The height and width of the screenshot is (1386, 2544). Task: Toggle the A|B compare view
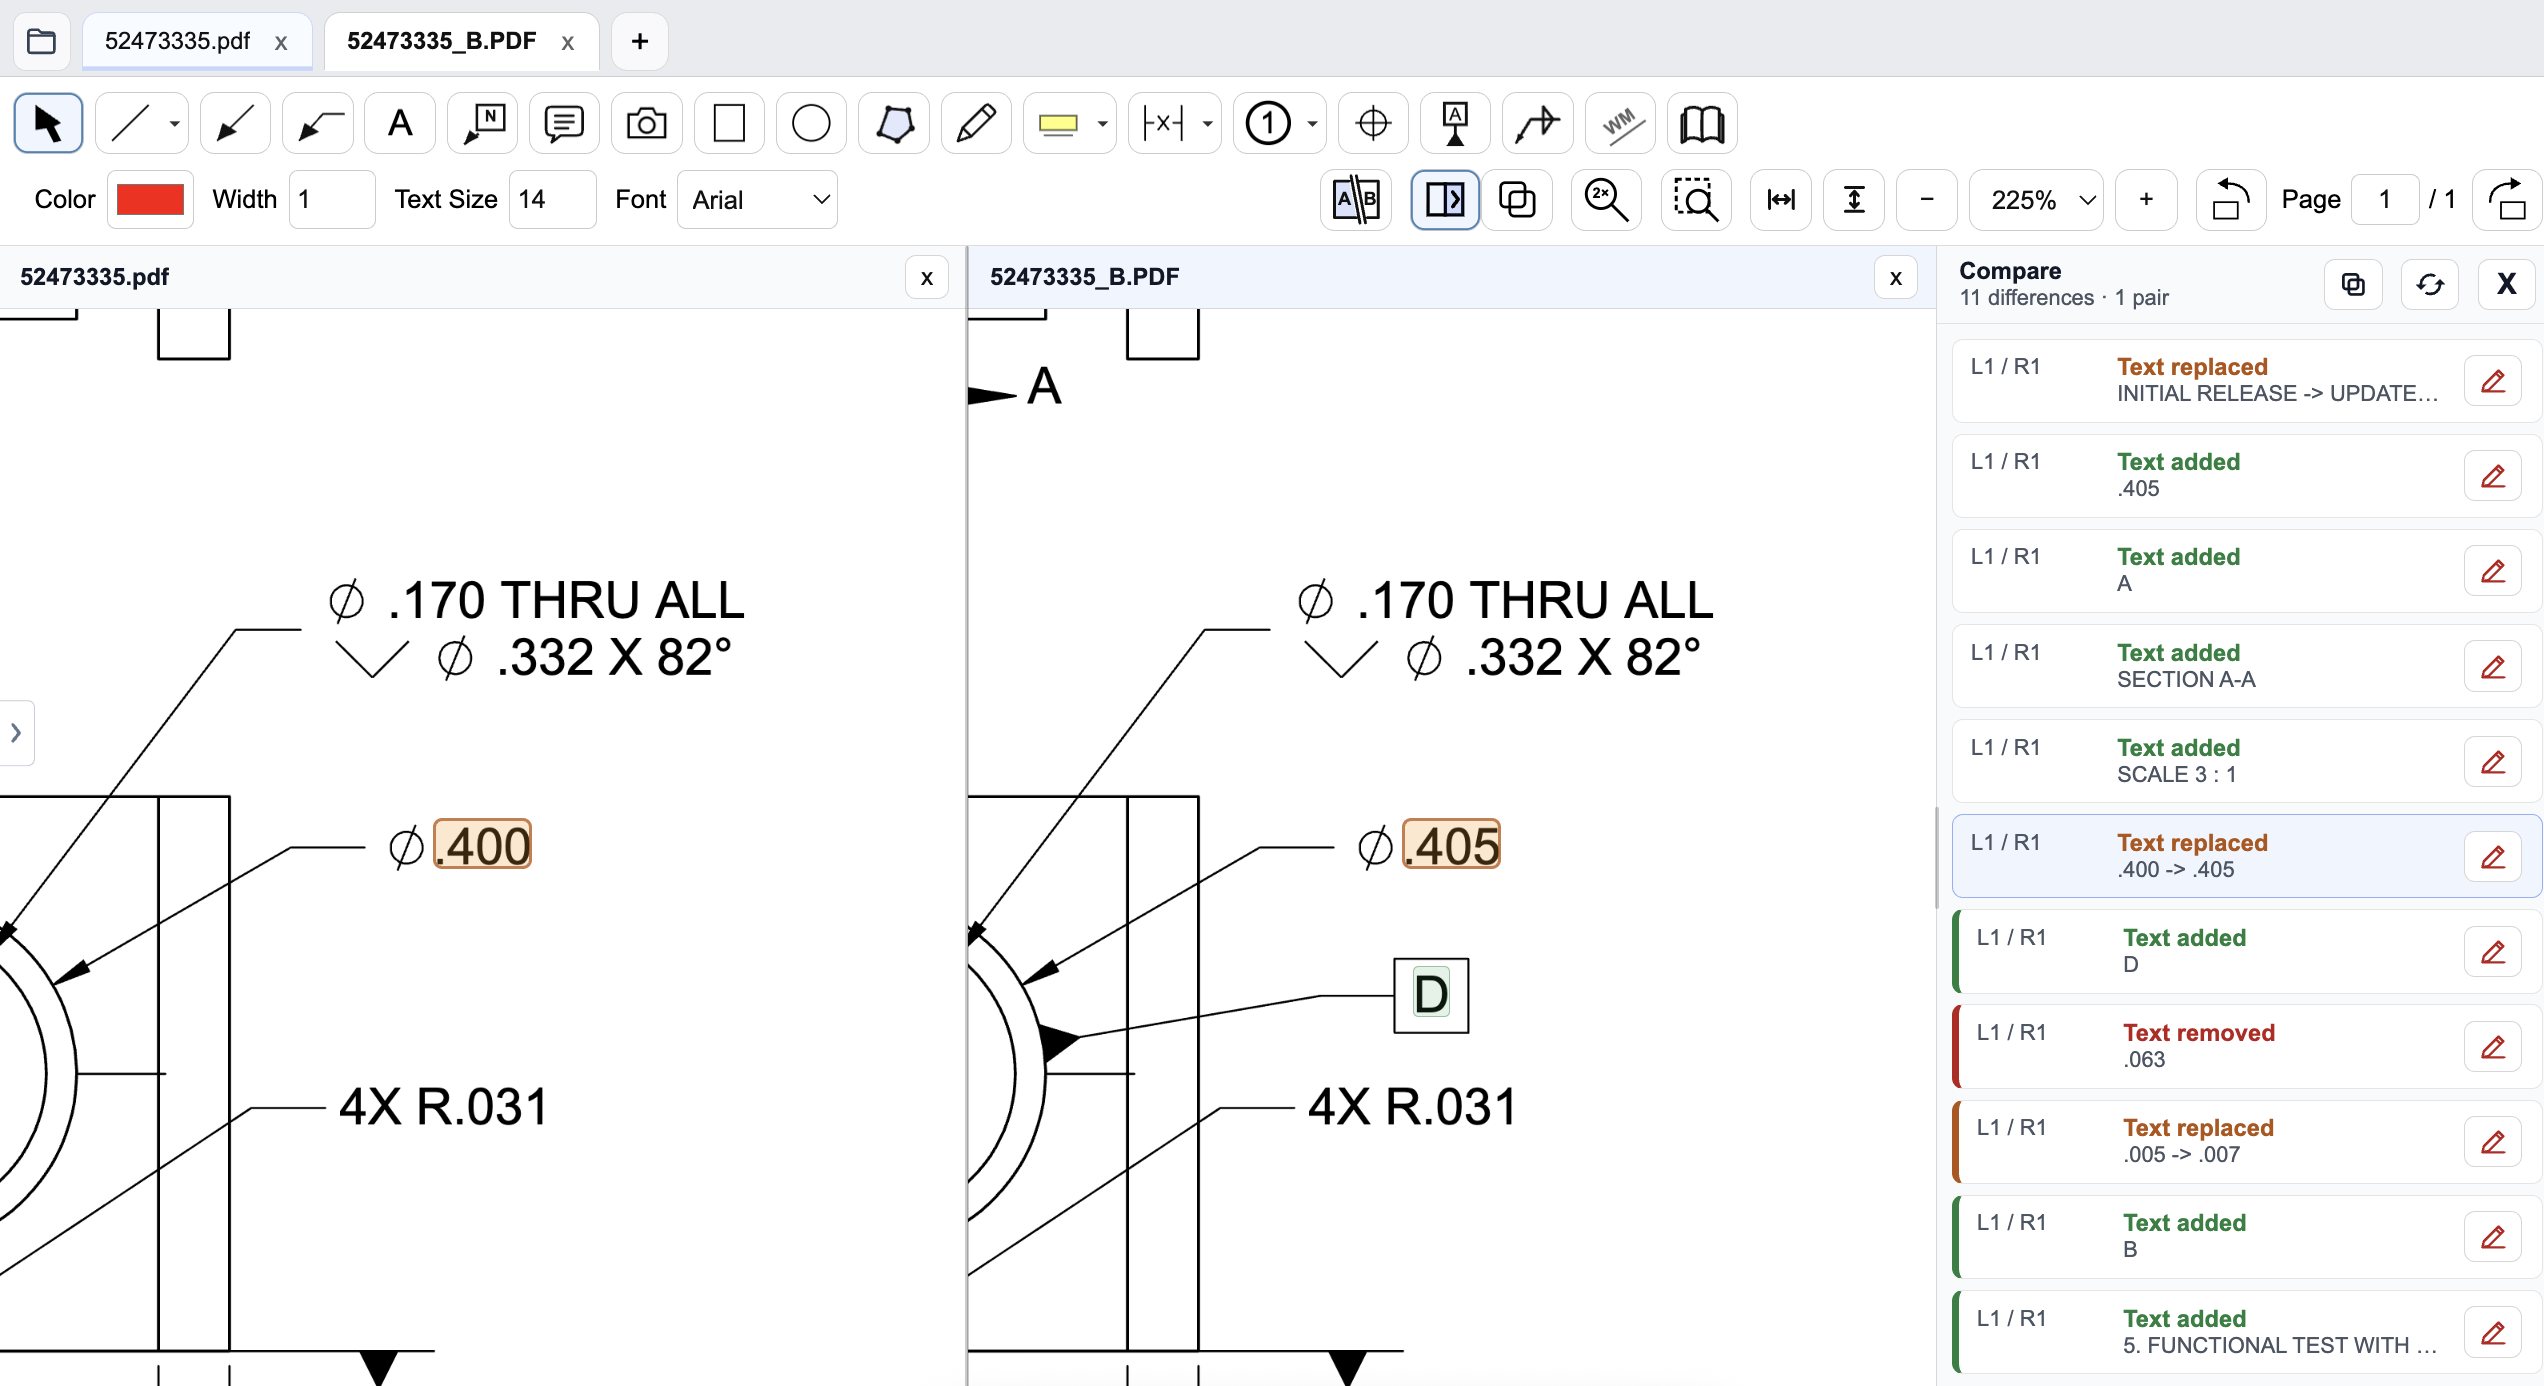pos(1357,200)
